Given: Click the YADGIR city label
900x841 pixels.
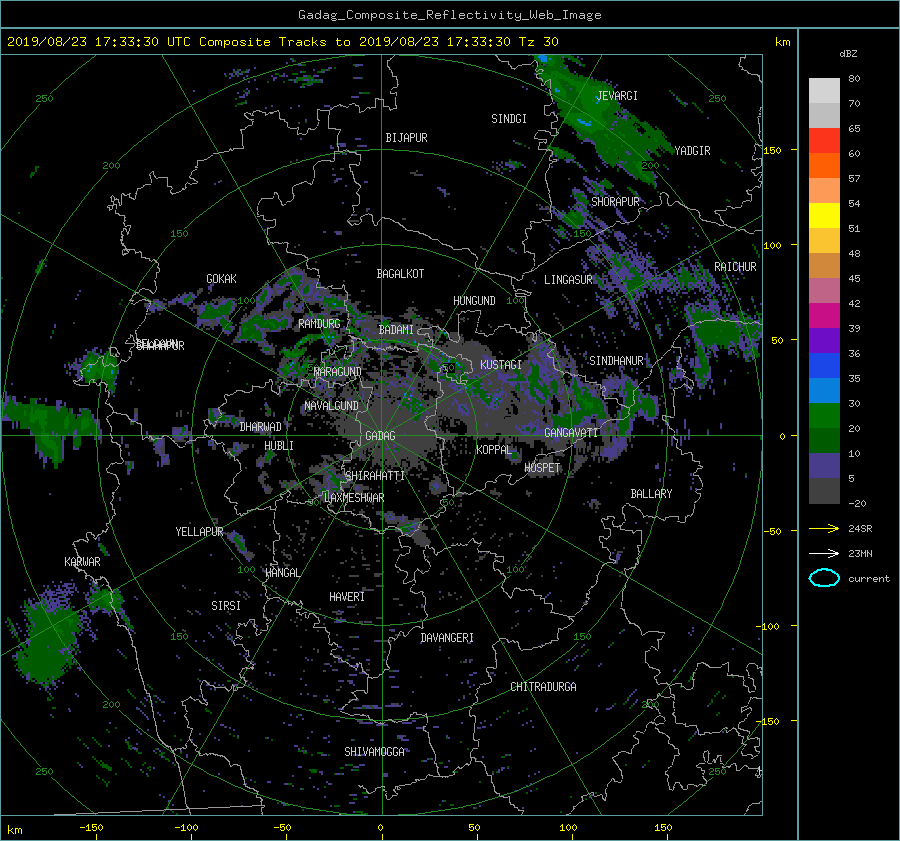Looking at the screenshot, I should [692, 151].
